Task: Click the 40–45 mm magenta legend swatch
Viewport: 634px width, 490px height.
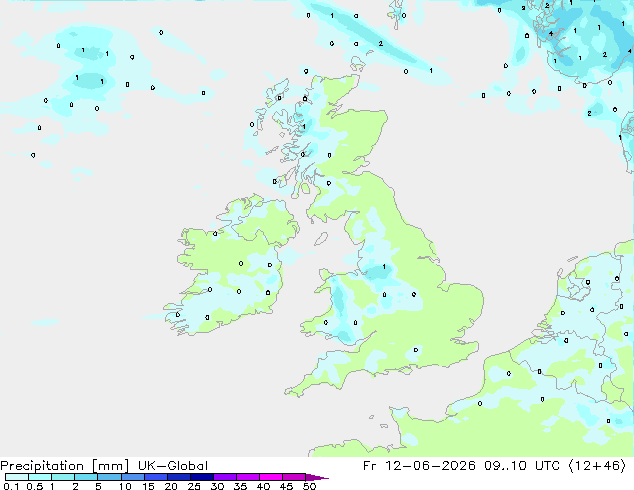Action: [271, 477]
